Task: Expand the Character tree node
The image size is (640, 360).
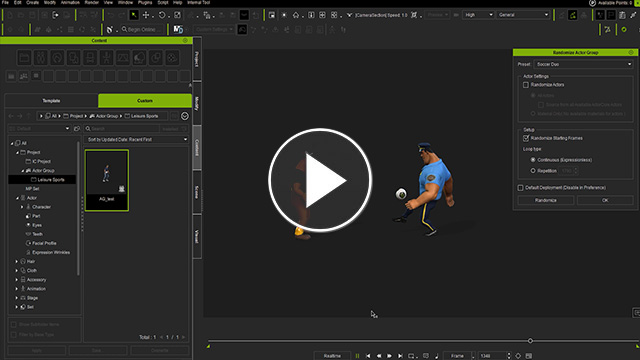Action: pos(22,207)
